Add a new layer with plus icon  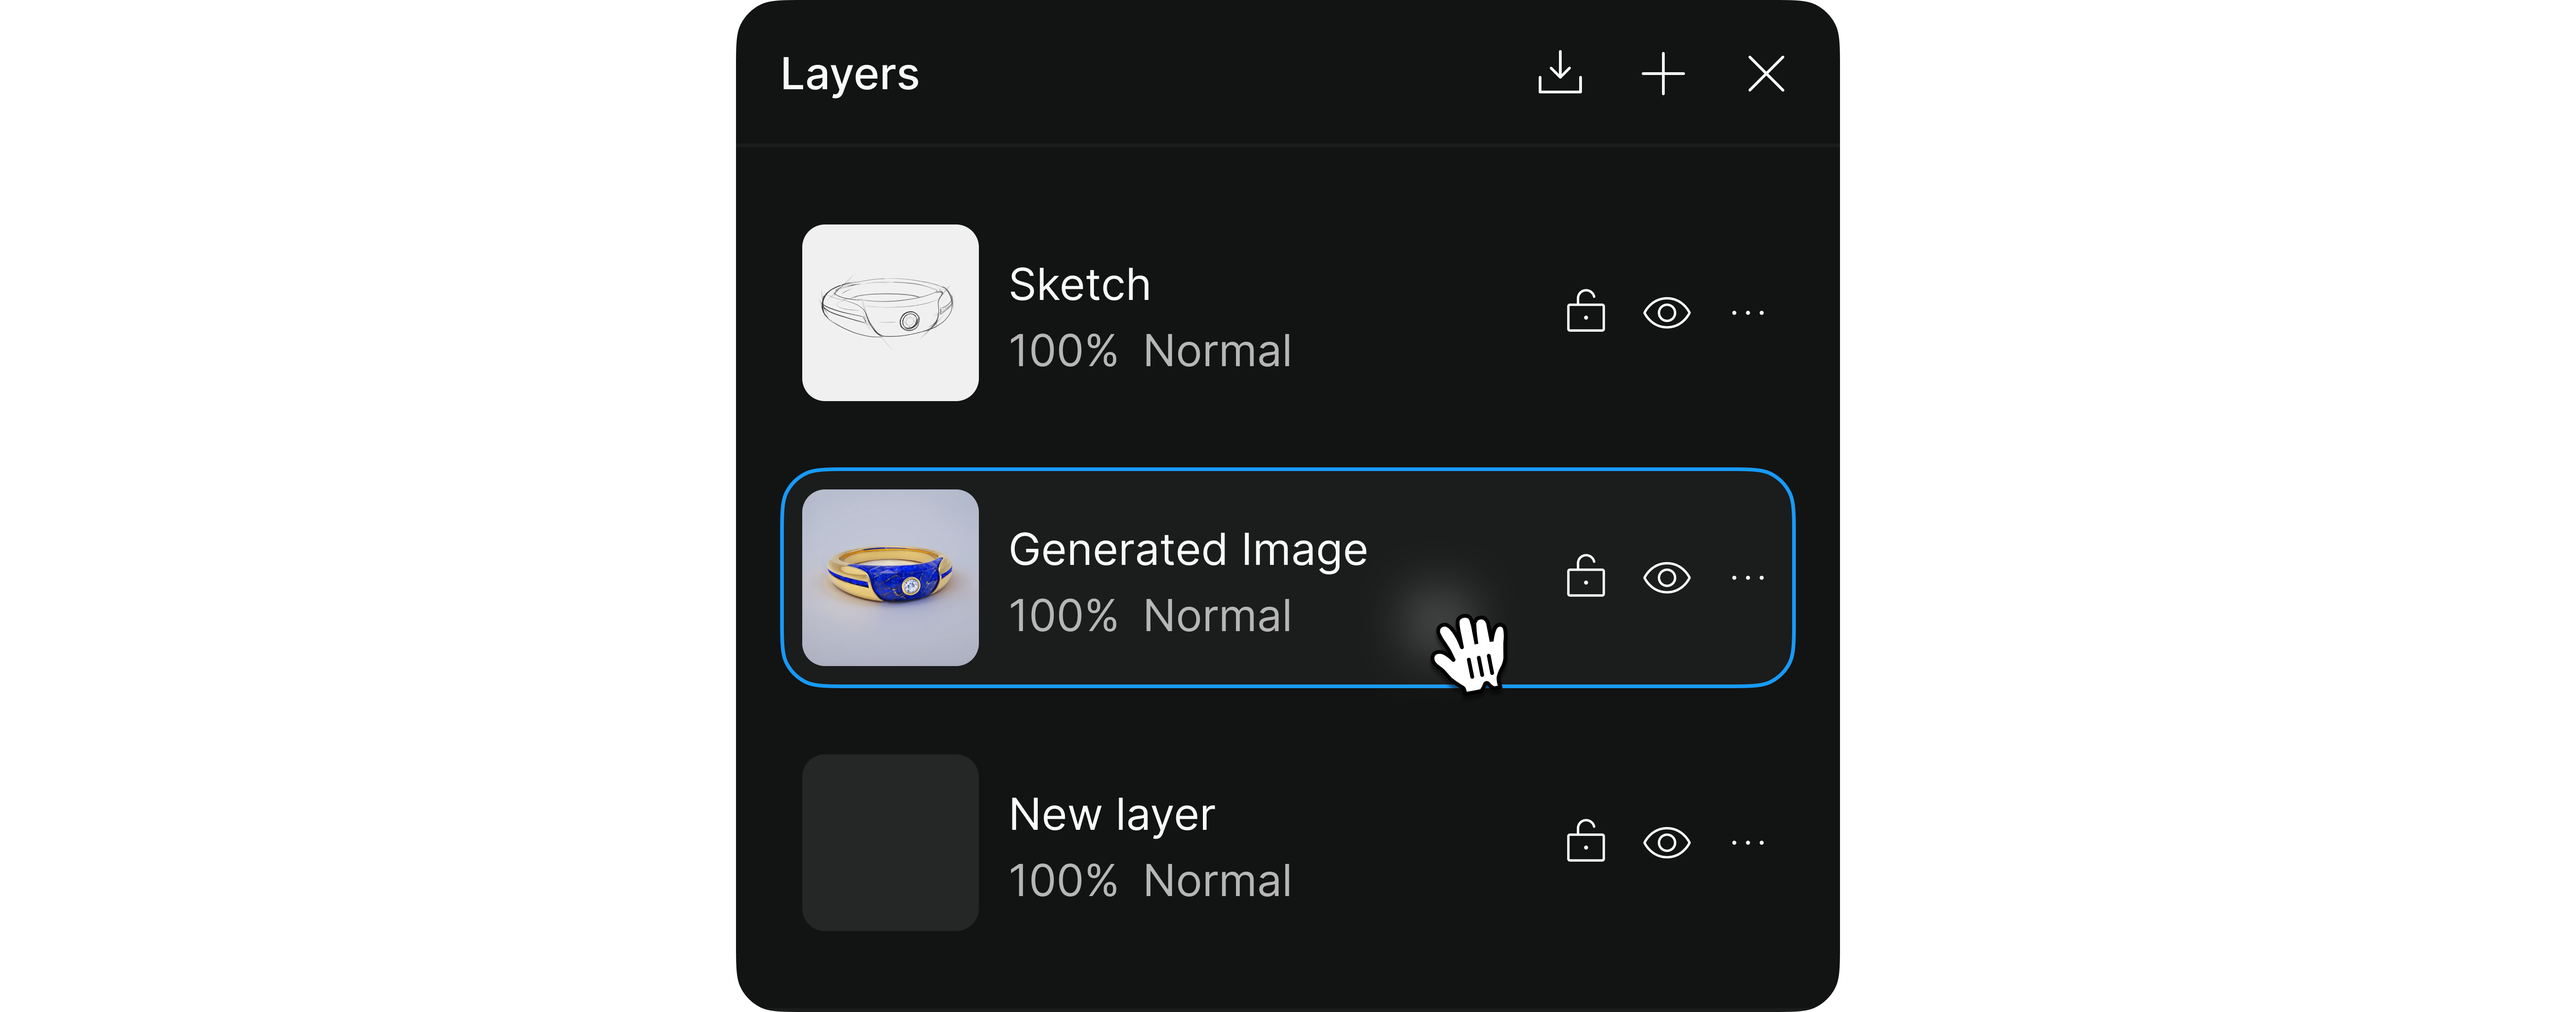[1663, 73]
